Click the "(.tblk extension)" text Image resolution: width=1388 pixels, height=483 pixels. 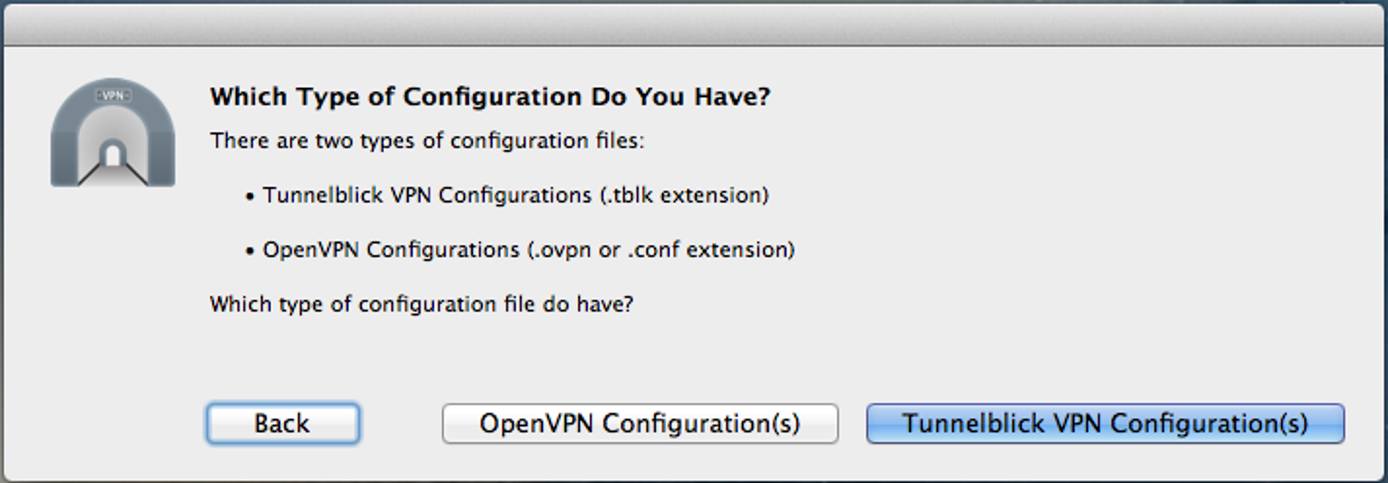point(684,195)
